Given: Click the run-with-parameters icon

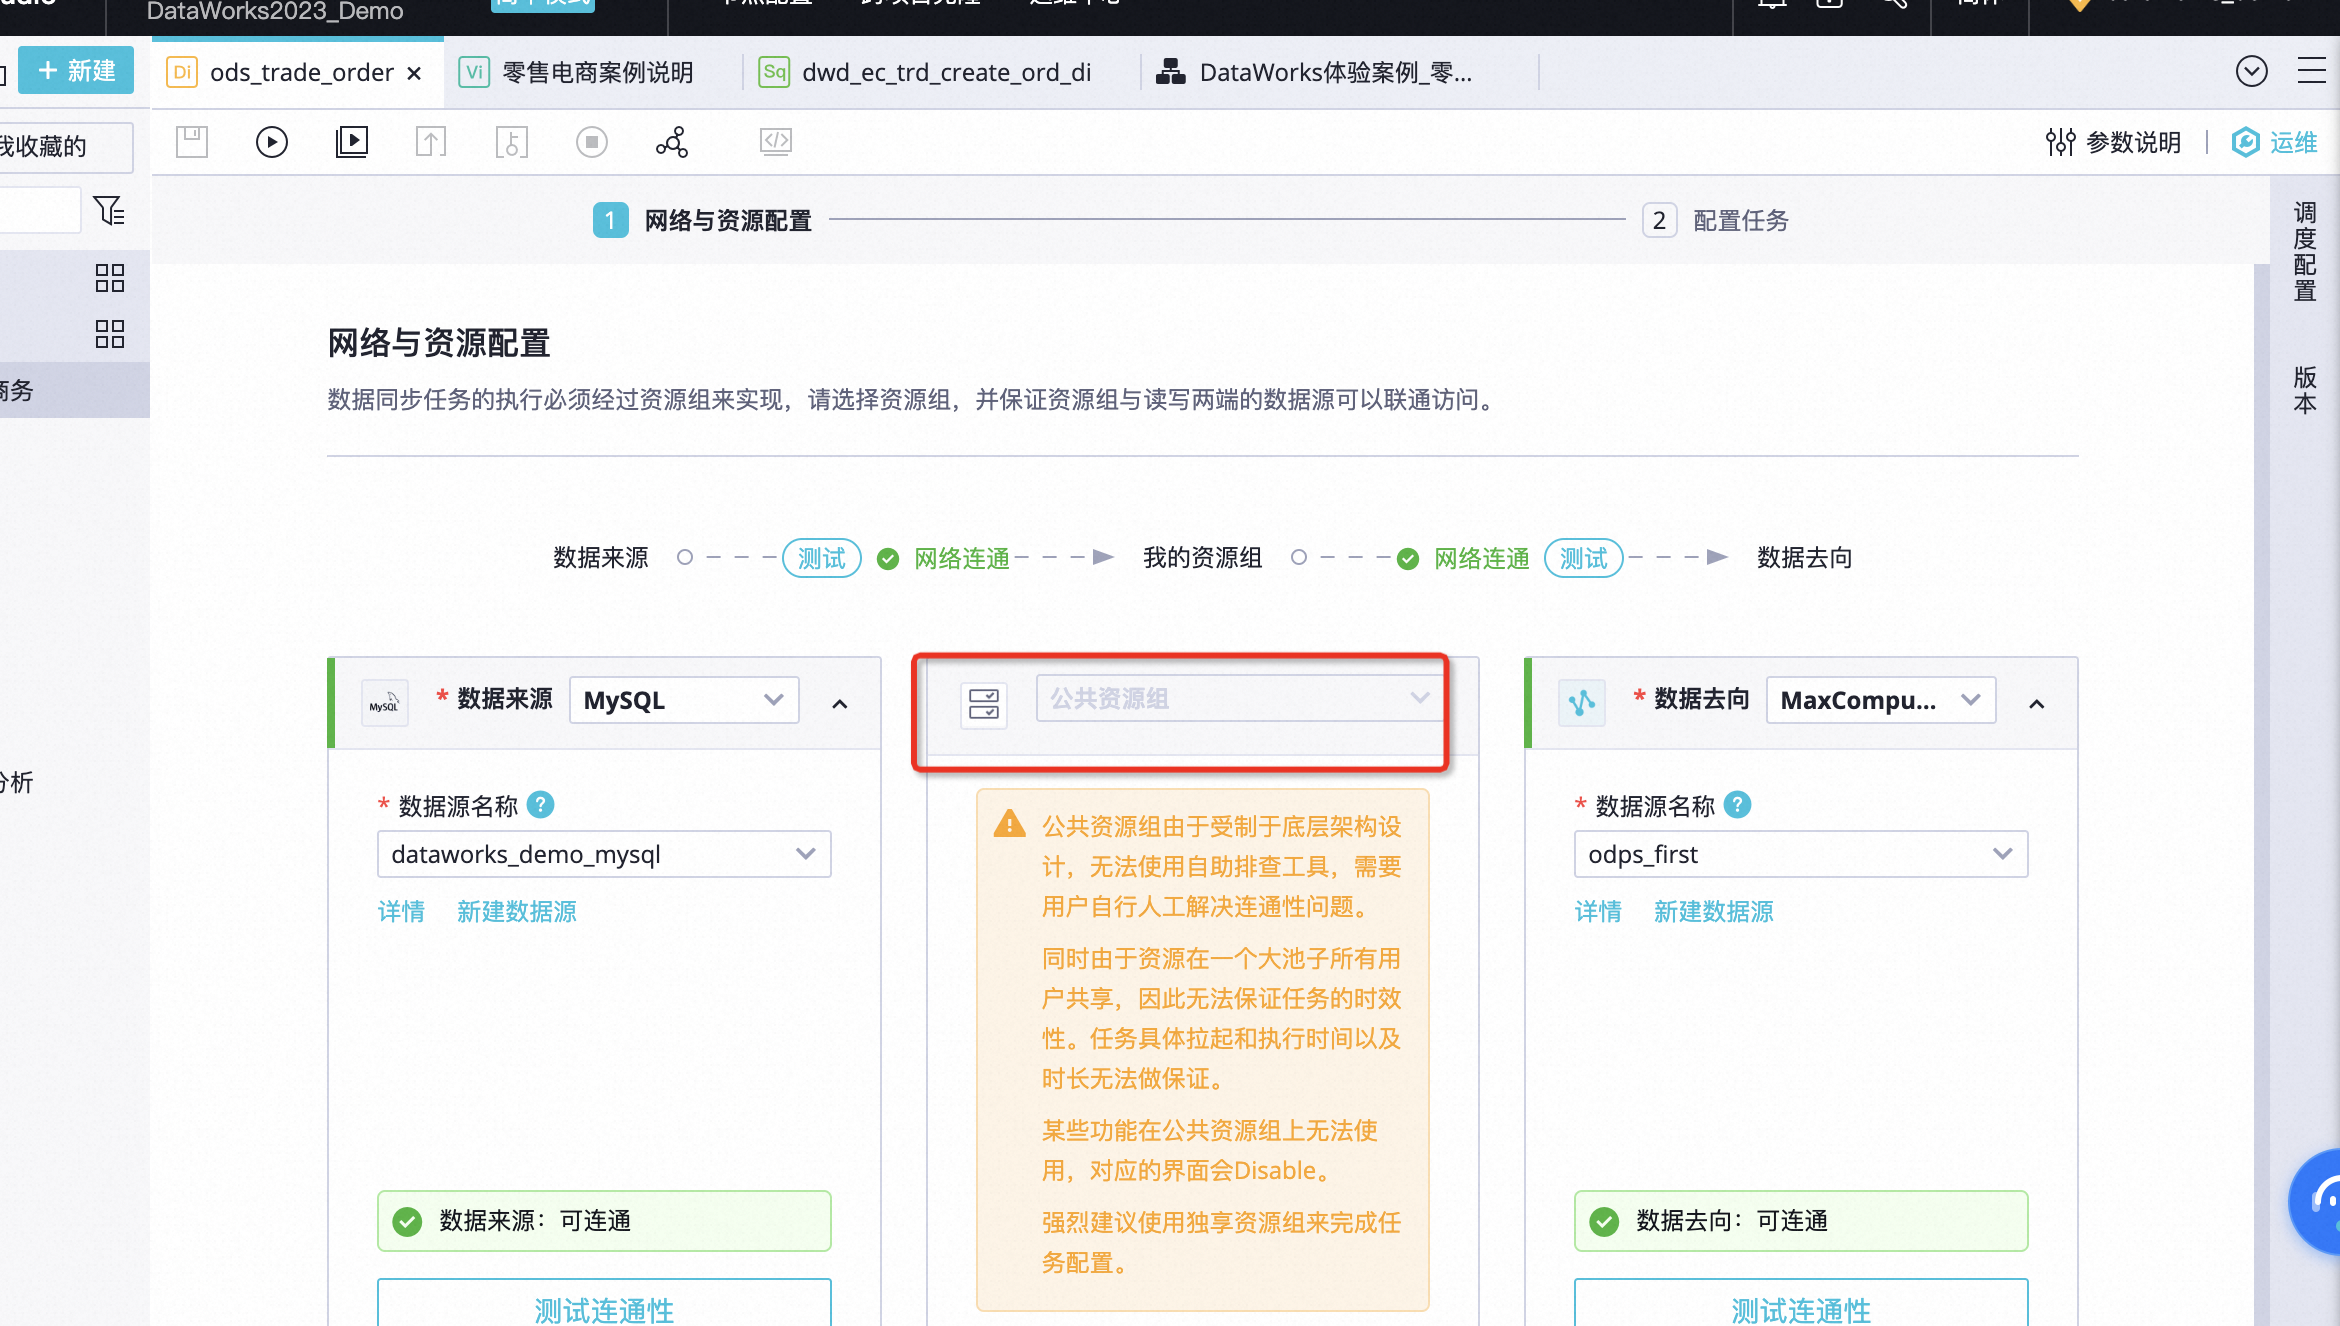Looking at the screenshot, I should coord(351,142).
